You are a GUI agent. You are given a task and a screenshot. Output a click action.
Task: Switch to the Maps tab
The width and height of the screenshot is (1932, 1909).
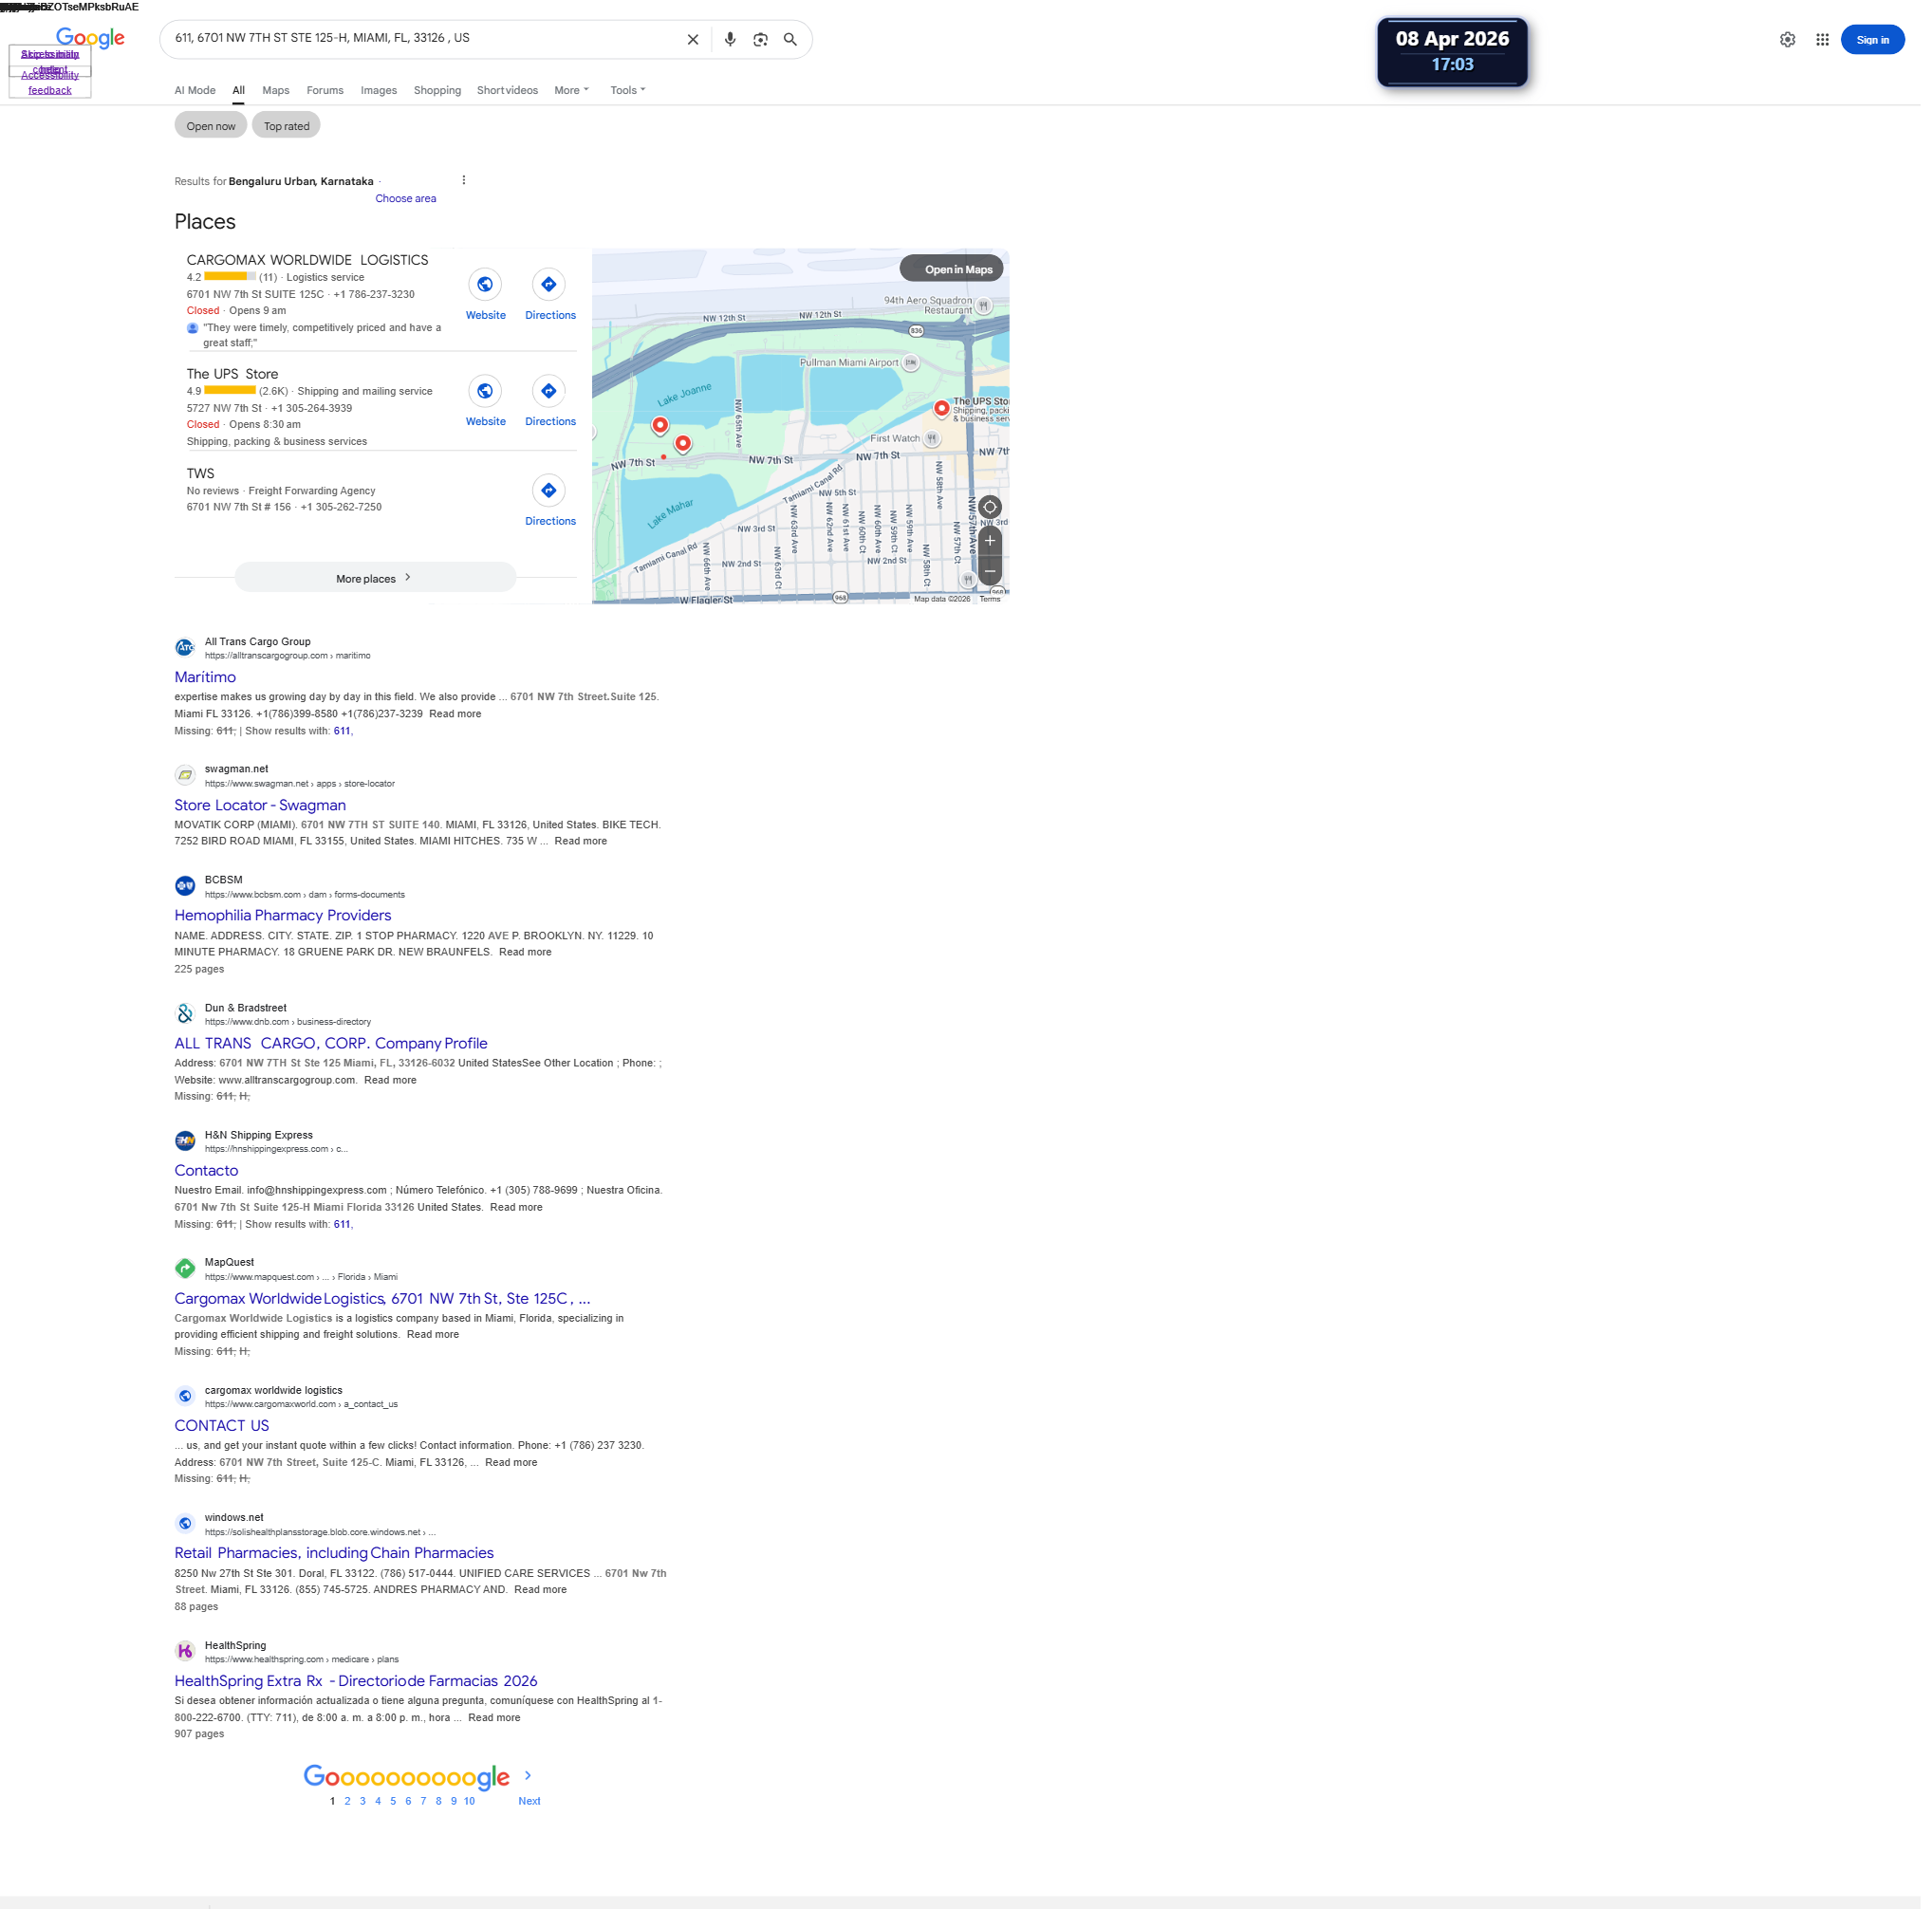[x=275, y=91]
